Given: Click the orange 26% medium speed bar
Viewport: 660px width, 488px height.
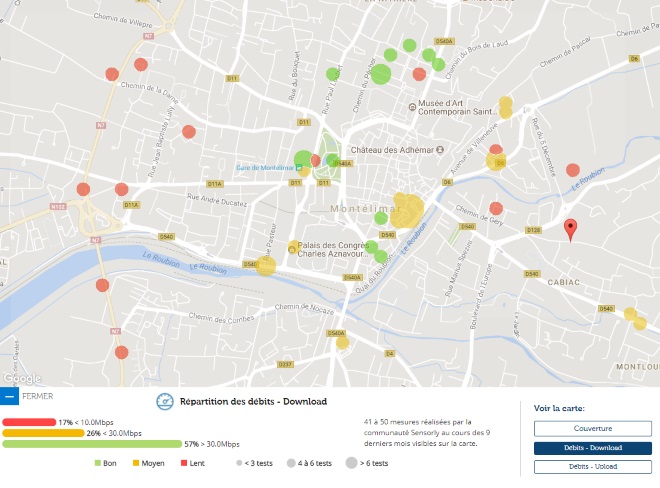Looking at the screenshot, I should 43,433.
